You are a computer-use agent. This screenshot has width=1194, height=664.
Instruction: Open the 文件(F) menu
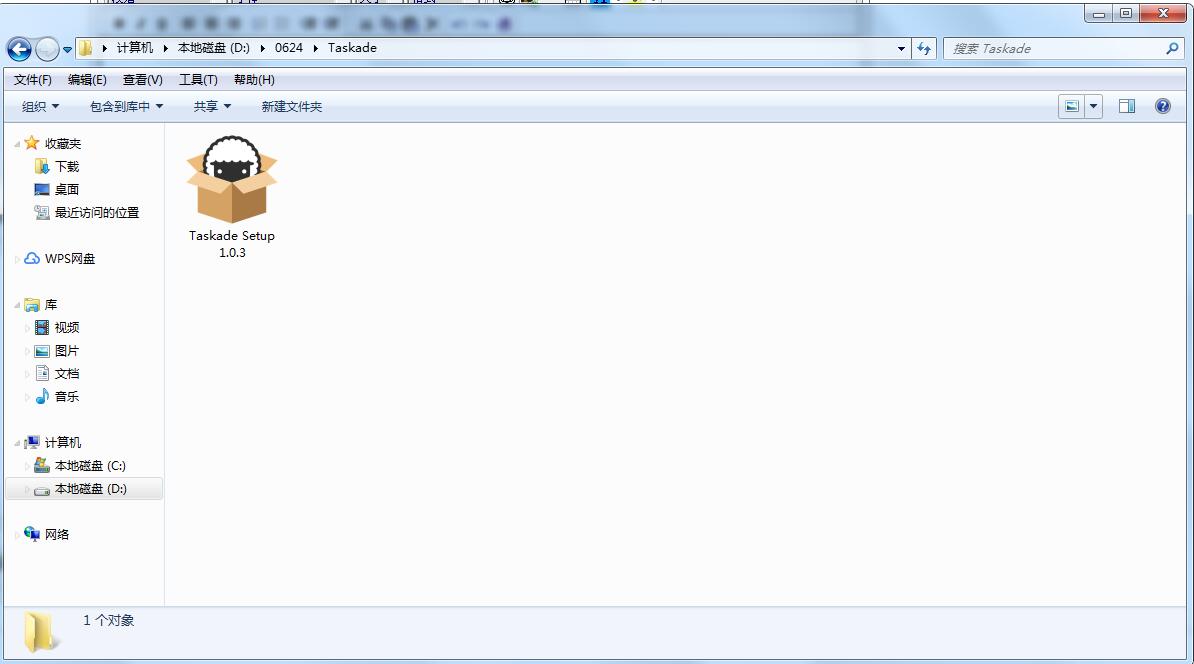tap(33, 79)
